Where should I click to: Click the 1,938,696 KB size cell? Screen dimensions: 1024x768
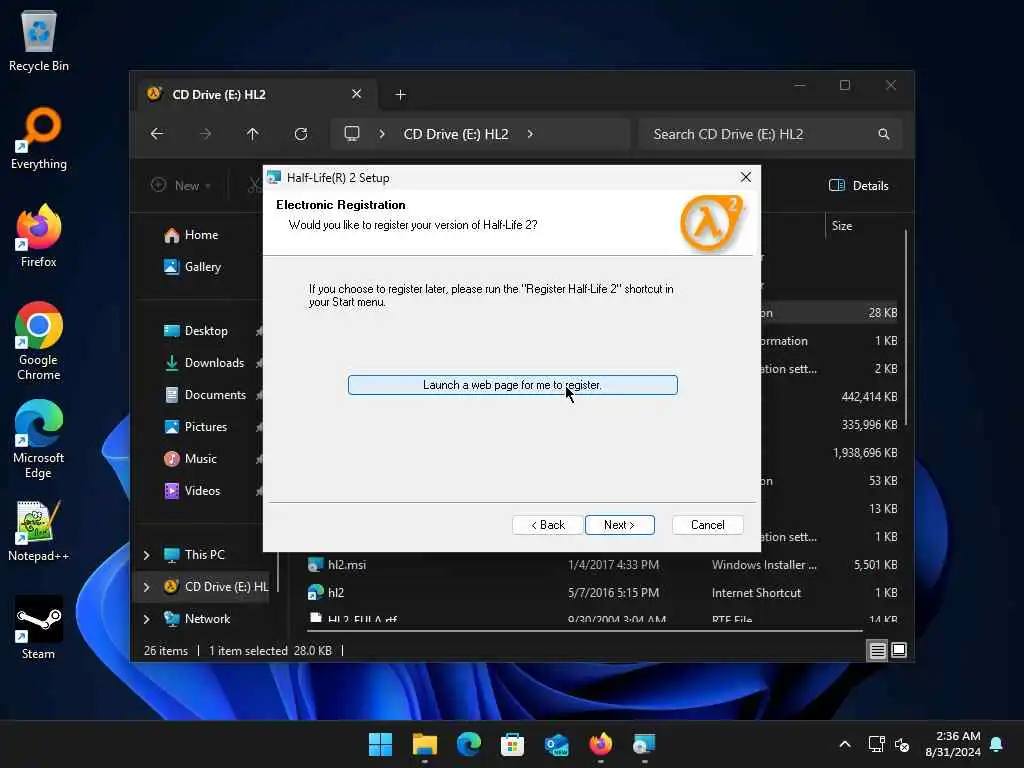tap(865, 453)
